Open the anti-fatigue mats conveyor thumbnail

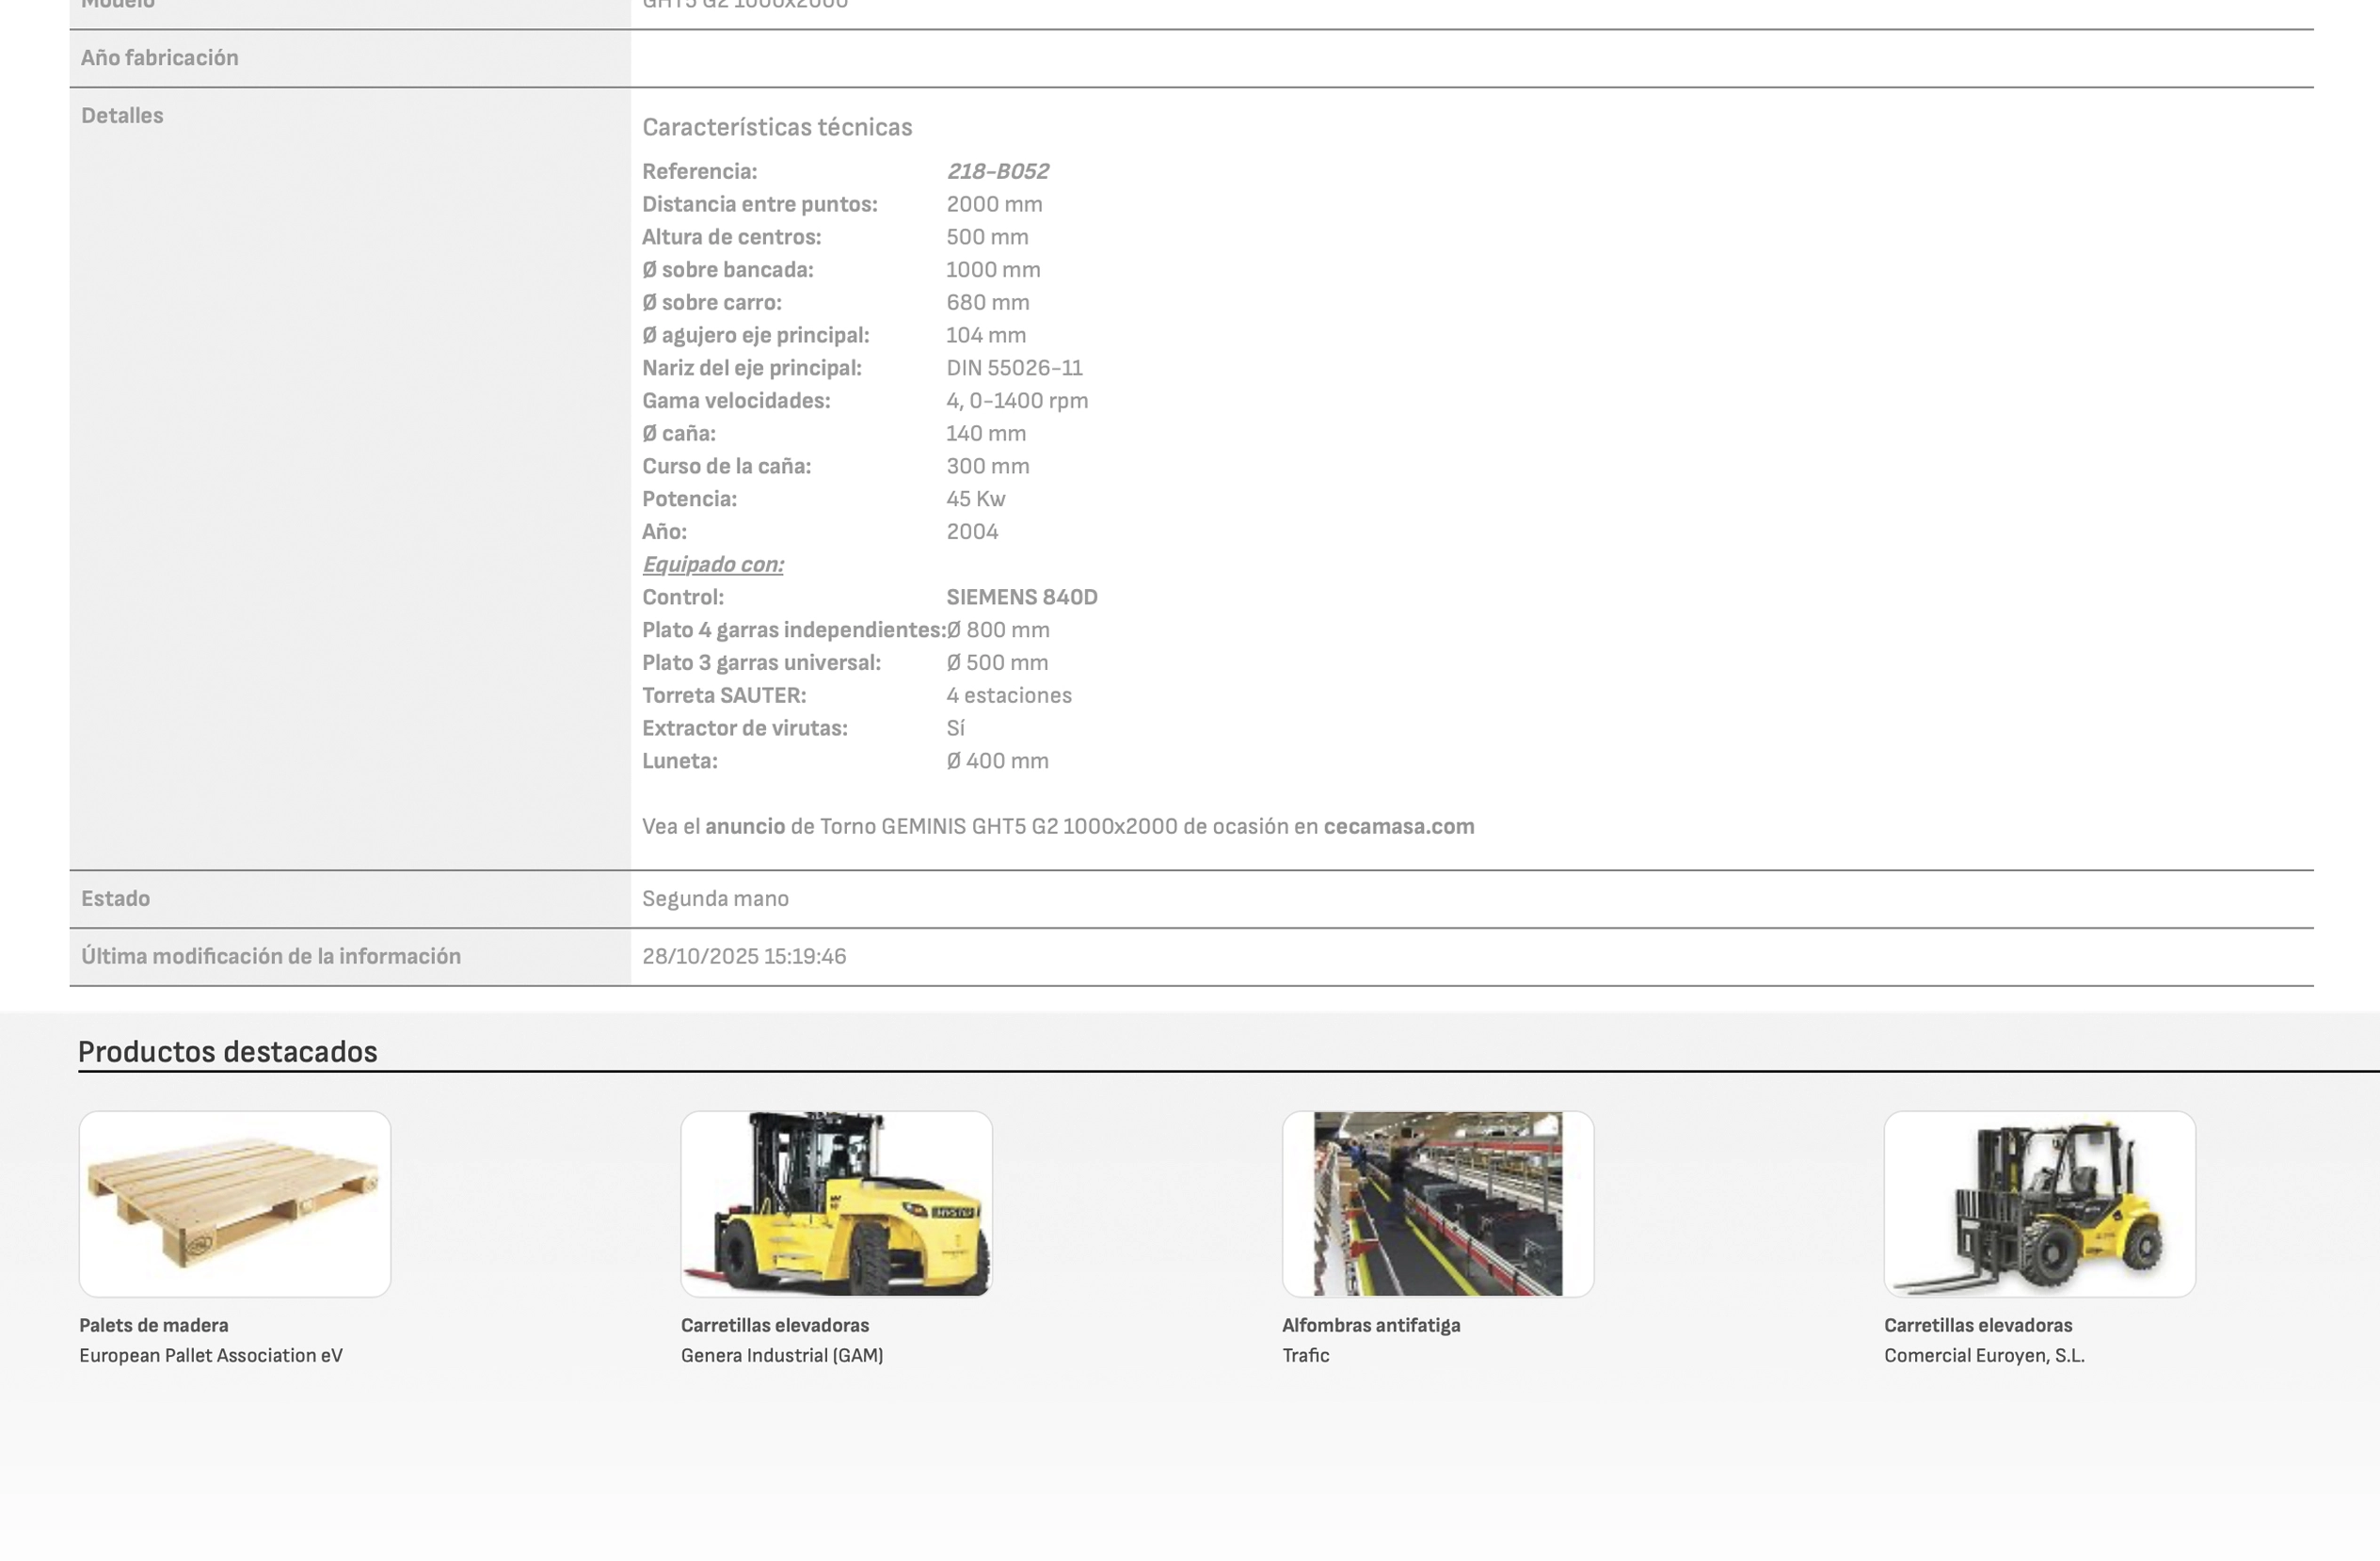[x=1437, y=1203]
